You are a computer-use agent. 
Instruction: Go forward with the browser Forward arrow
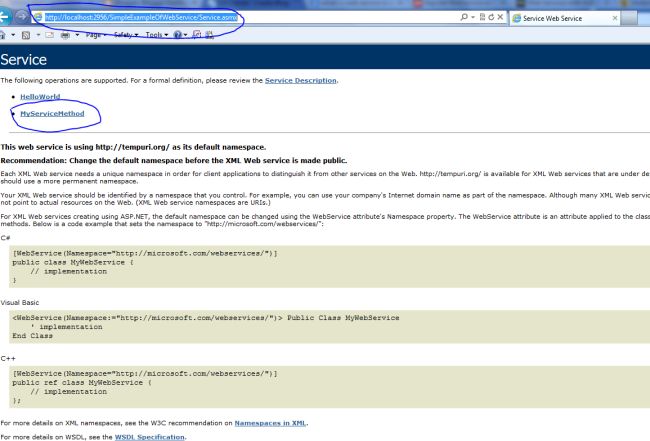(21, 17)
